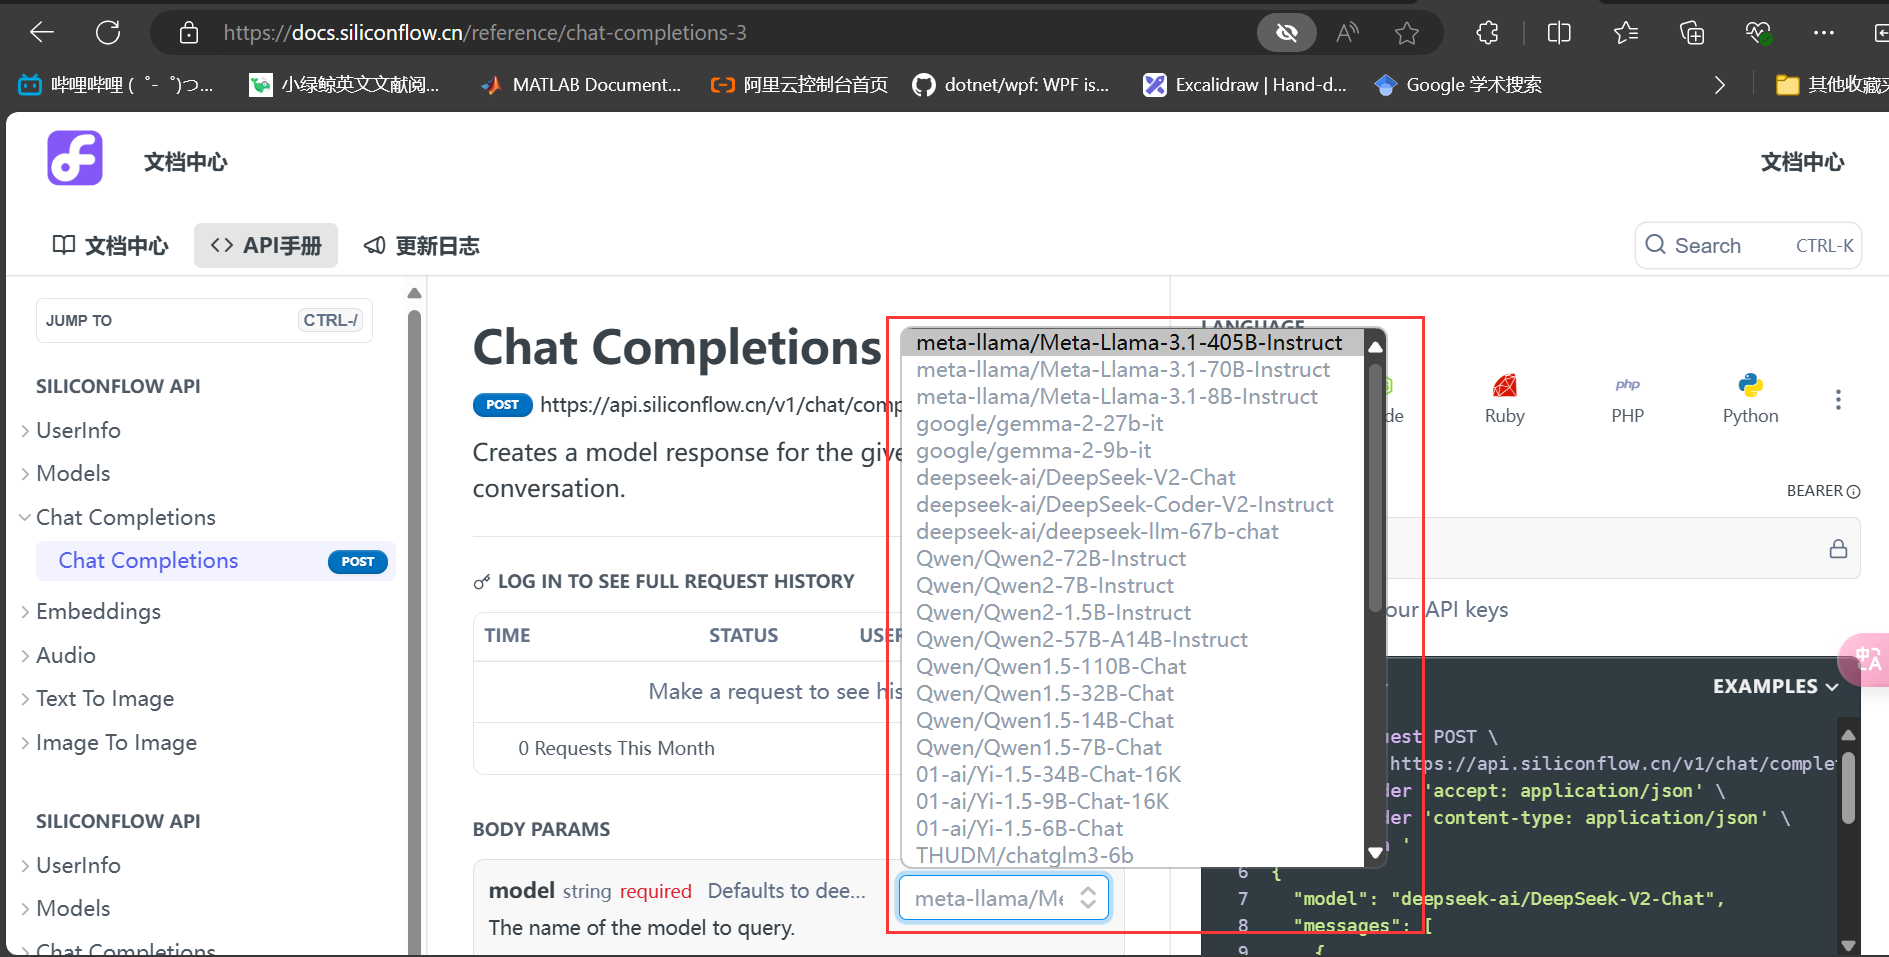The width and height of the screenshot is (1889, 957).
Task: Click the browser back arrow
Action: [42, 33]
